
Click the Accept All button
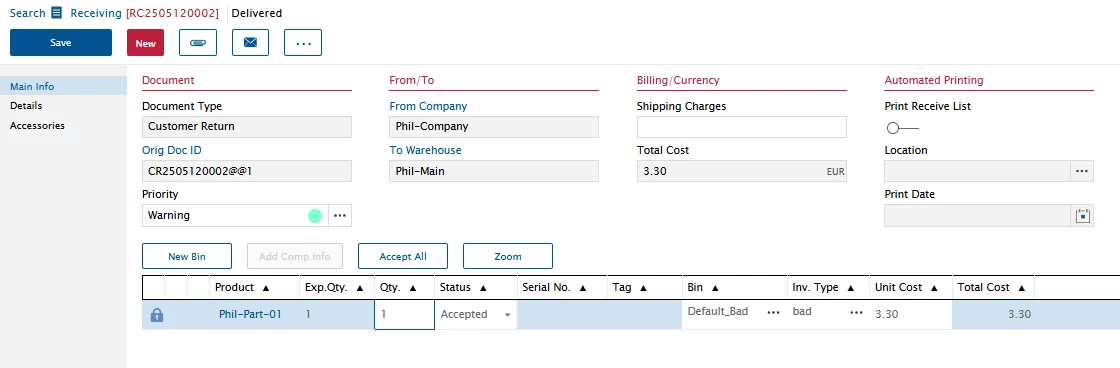403,257
